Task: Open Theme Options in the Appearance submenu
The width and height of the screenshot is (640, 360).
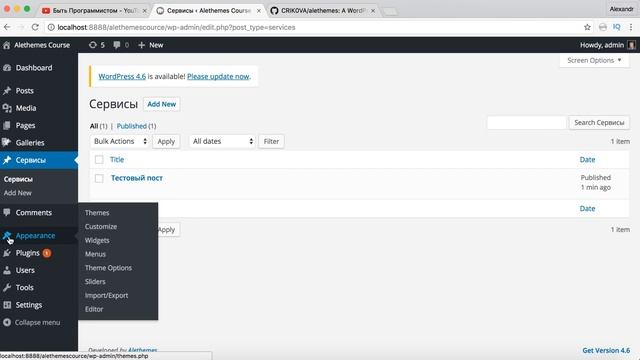Action: click(x=108, y=268)
